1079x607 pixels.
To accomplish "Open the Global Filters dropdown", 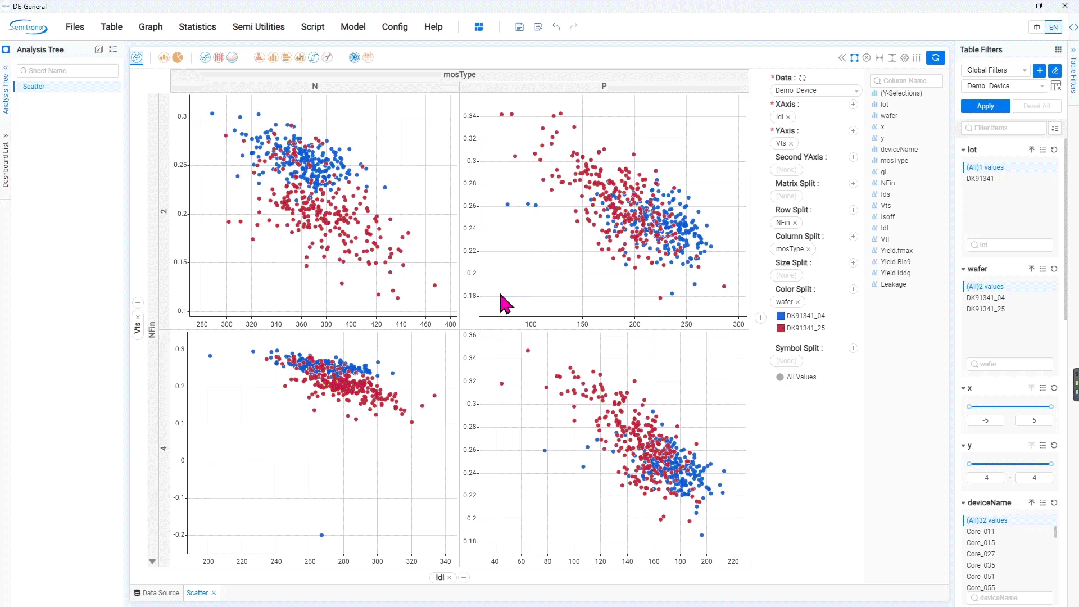I will (996, 70).
